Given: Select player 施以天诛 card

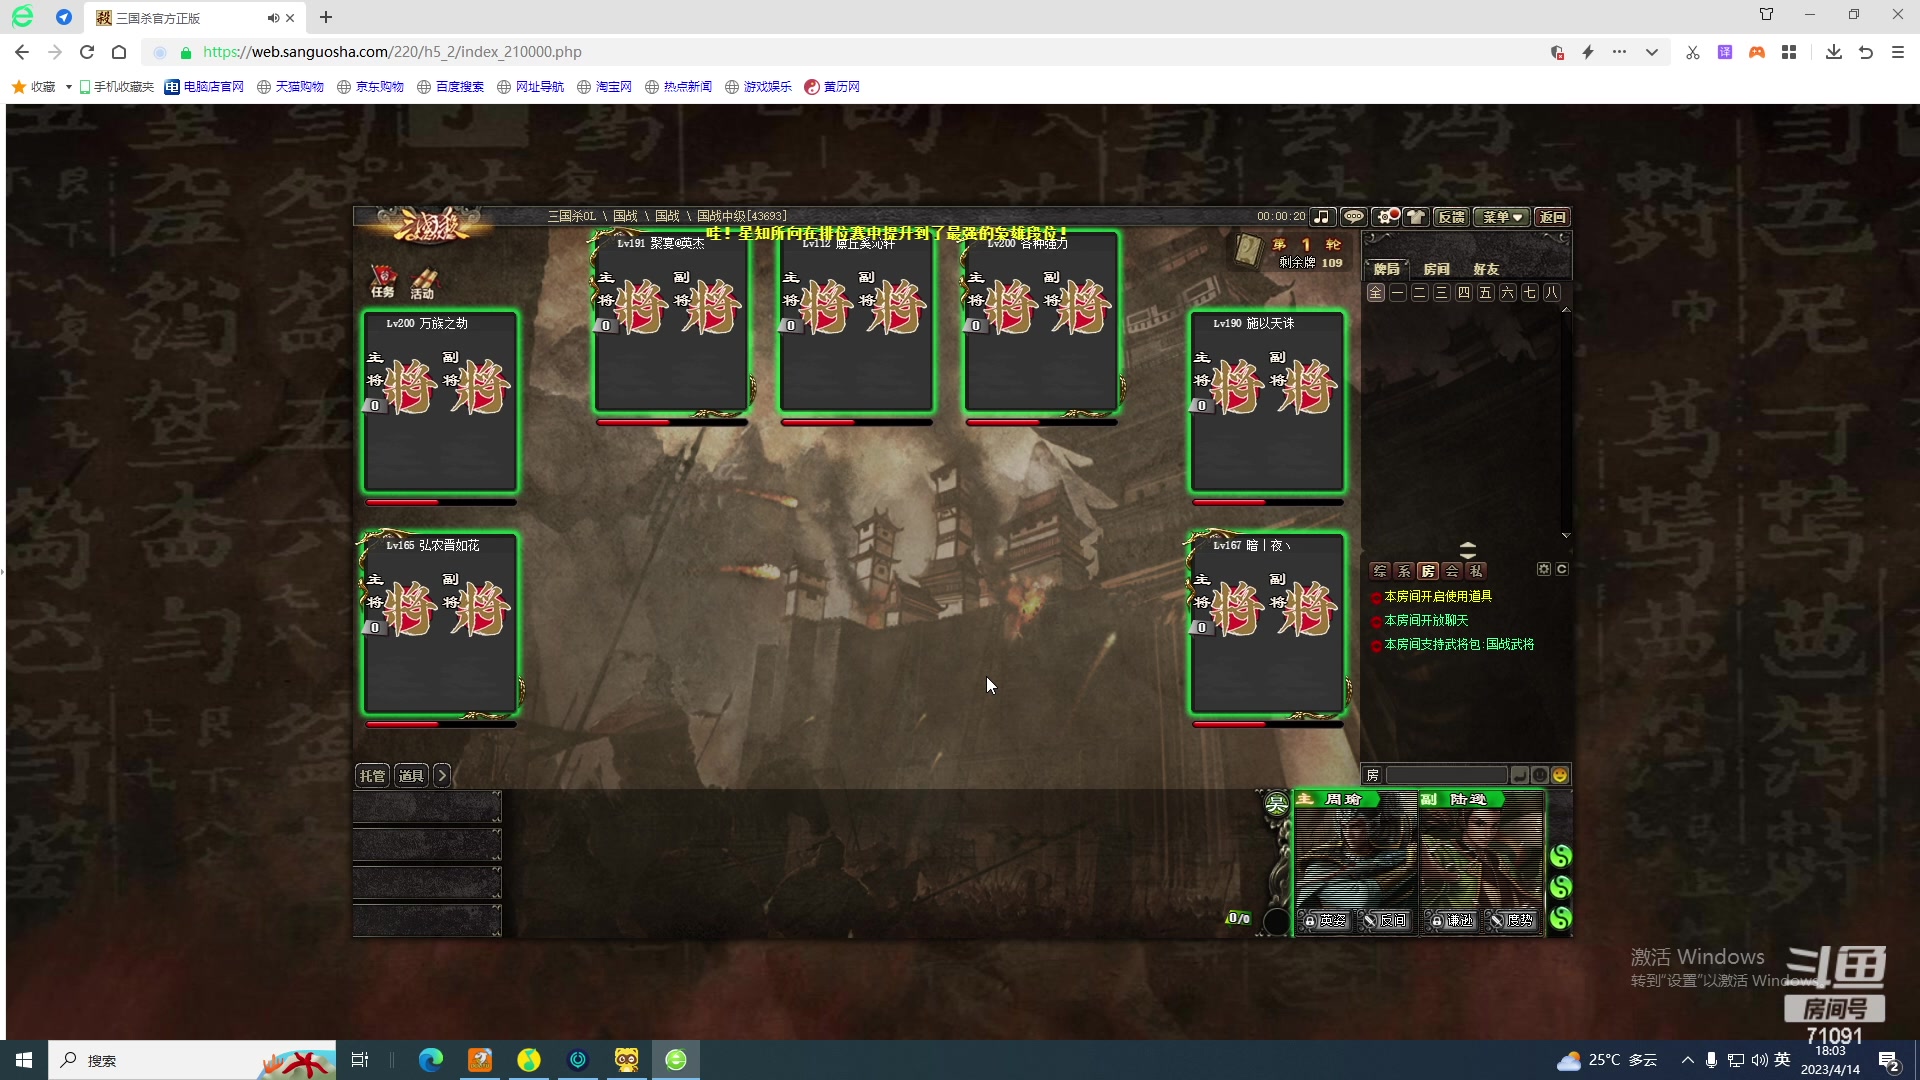Looking at the screenshot, I should click(x=1267, y=402).
